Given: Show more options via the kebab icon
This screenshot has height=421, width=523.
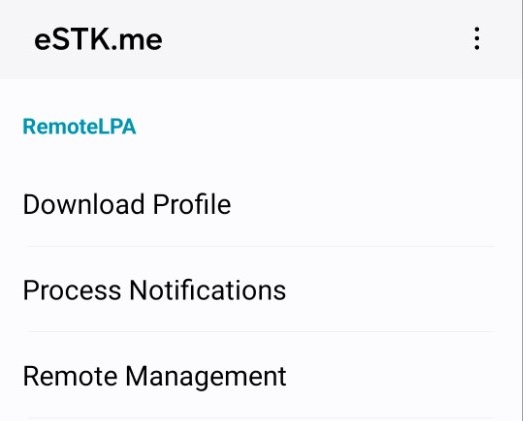Looking at the screenshot, I should point(477,39).
